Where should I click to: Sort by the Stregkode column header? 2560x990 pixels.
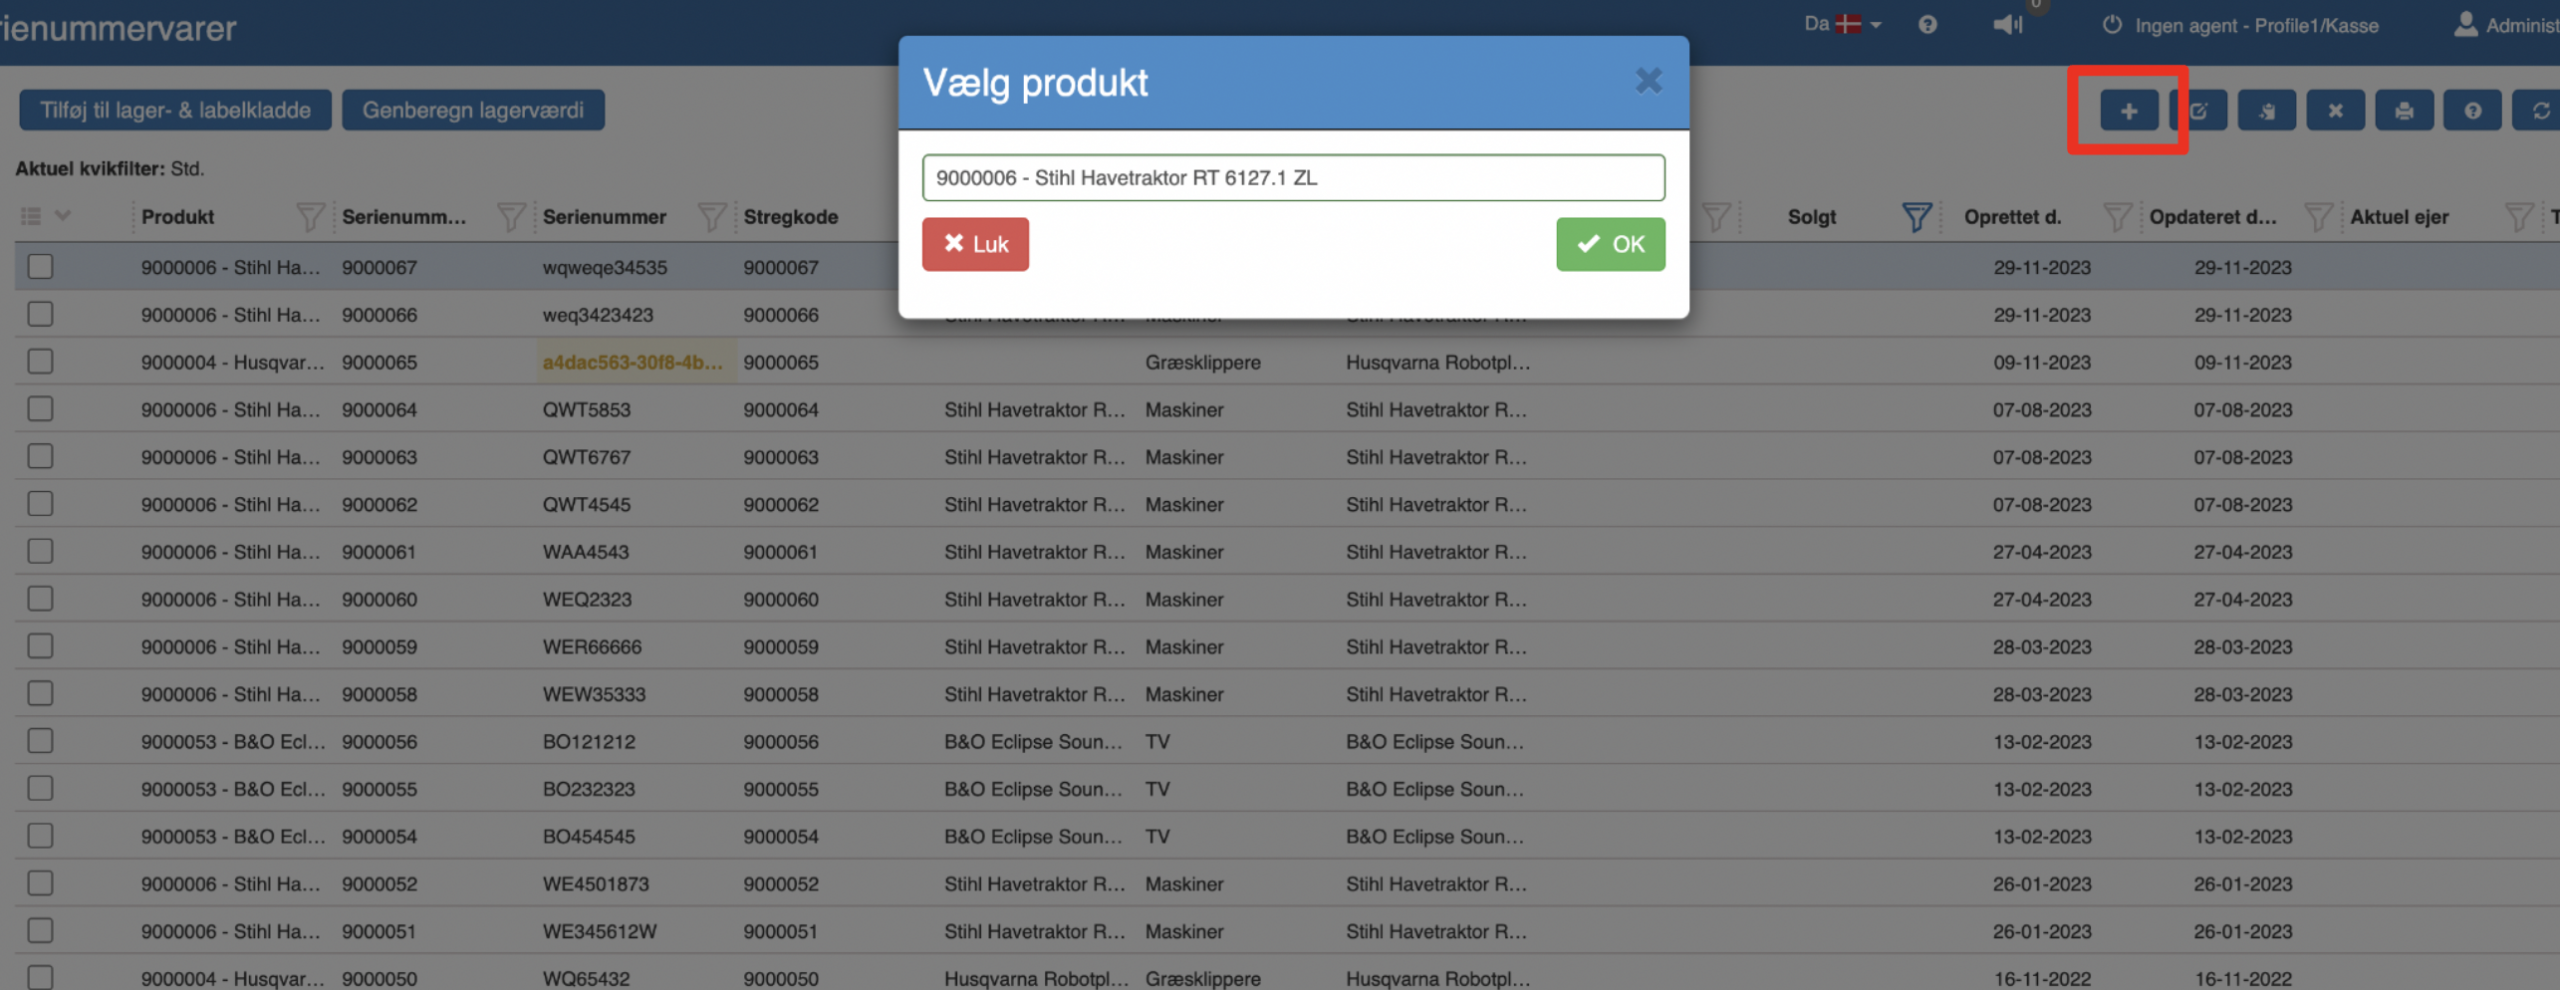790,217
